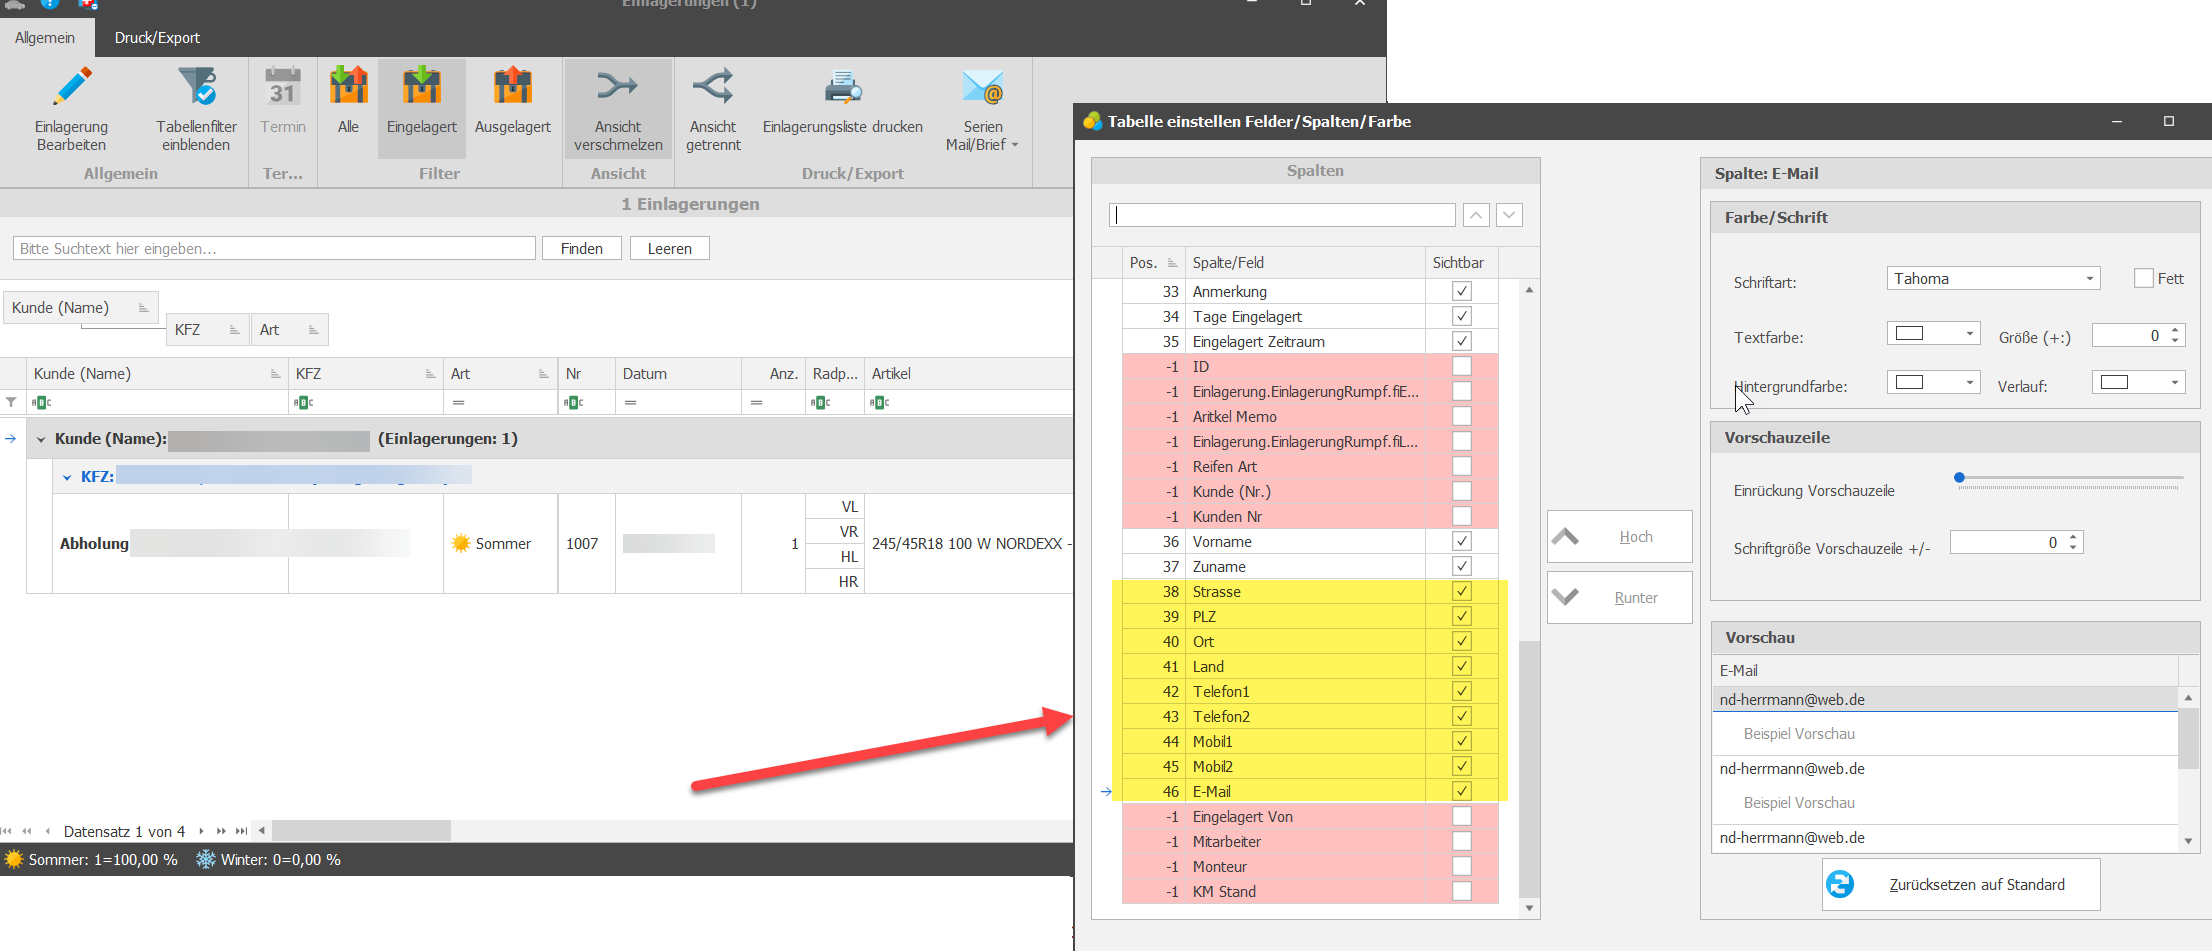Click the Sommer sun icon in status bar
Viewport: 2212px width, 951px height.
click(14, 860)
